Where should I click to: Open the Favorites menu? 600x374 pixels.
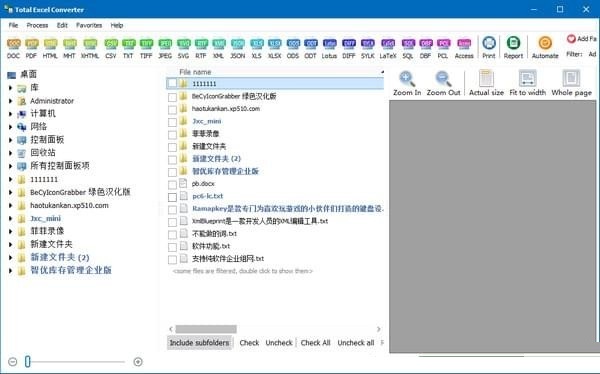89,25
